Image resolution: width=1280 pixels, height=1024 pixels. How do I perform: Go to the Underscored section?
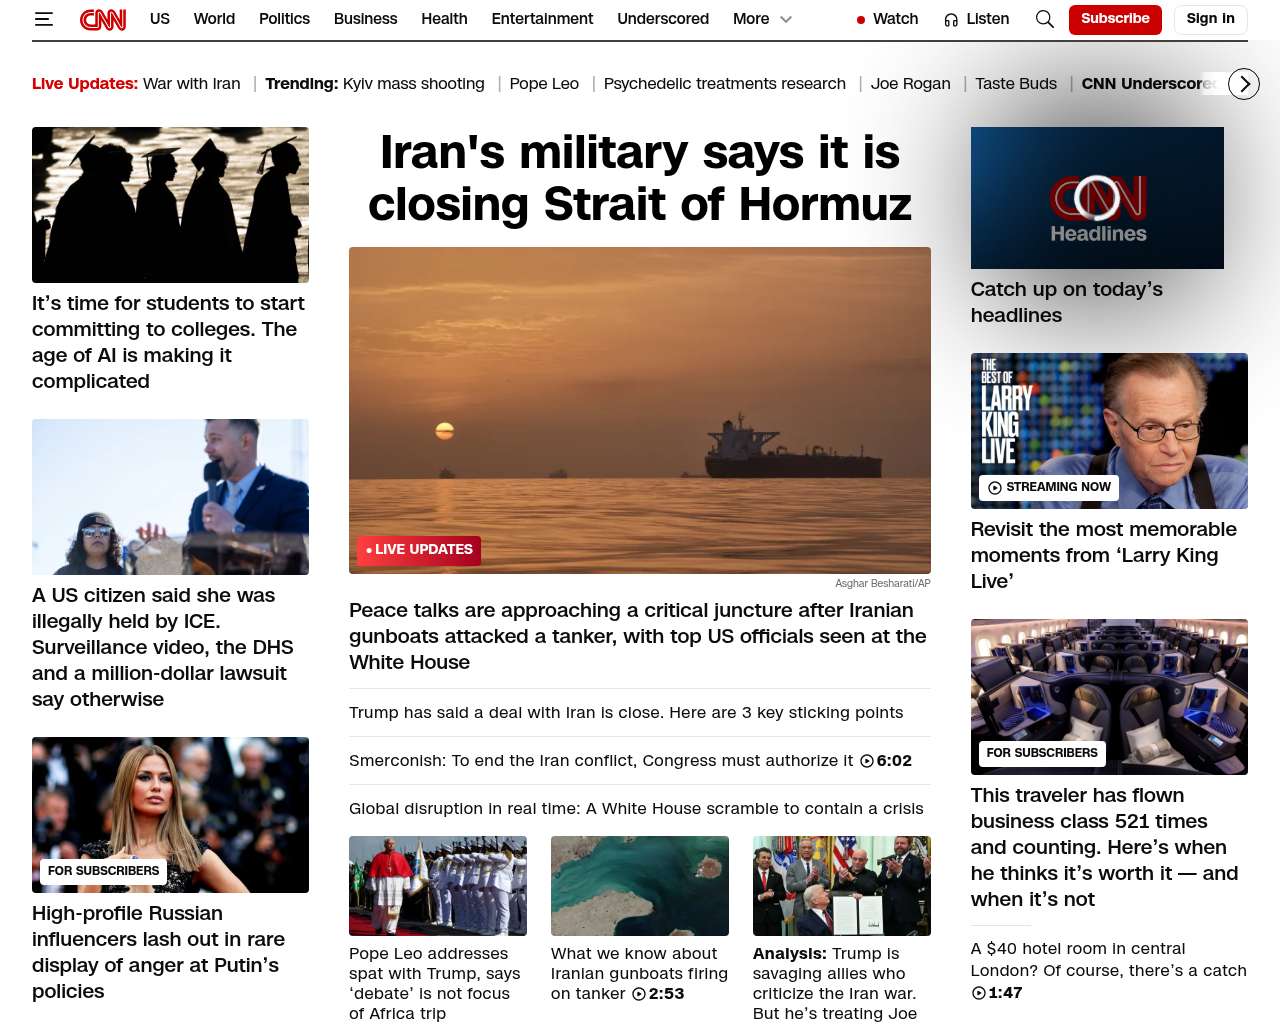(663, 19)
